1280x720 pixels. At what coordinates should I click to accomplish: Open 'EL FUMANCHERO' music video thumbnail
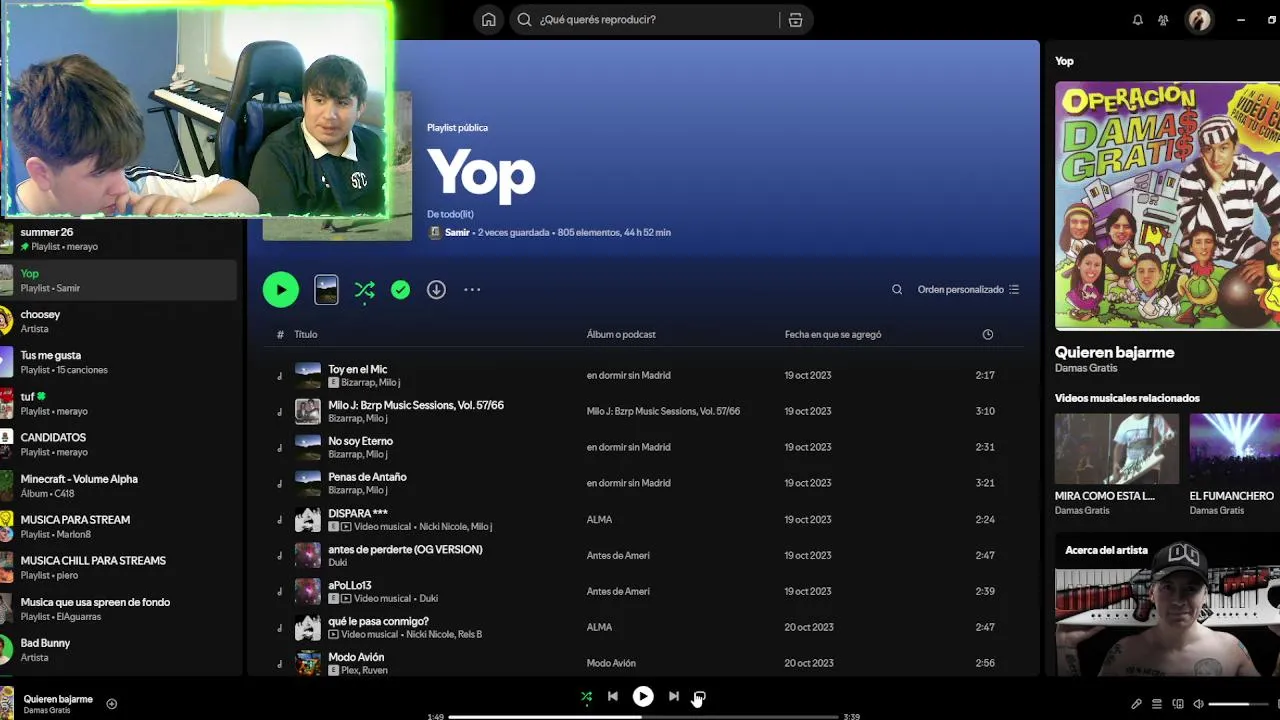(1234, 449)
